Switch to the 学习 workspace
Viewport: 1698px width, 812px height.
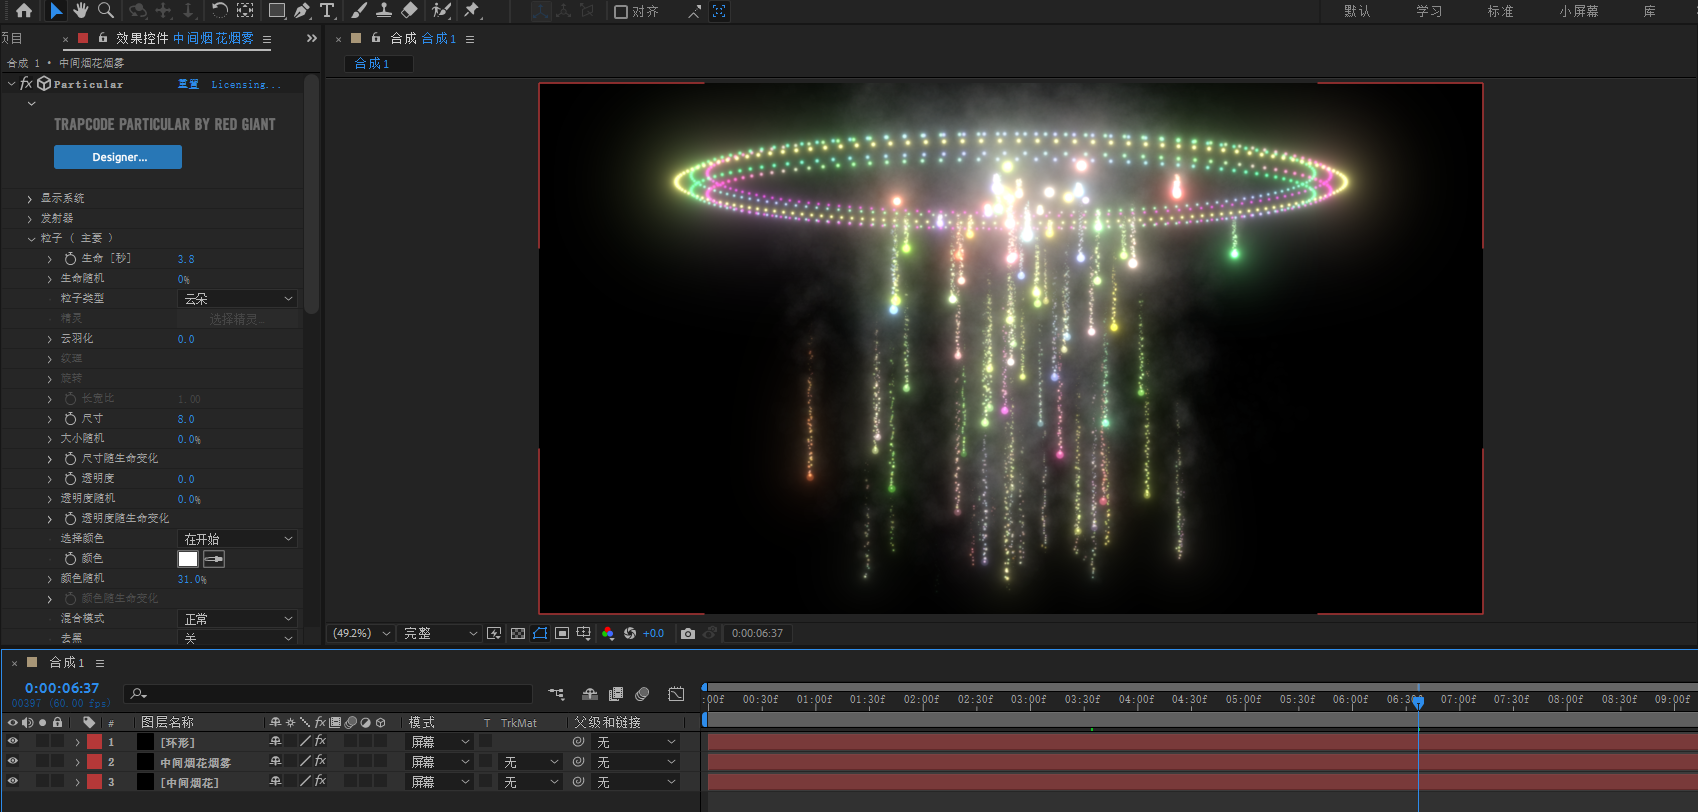coord(1429,12)
